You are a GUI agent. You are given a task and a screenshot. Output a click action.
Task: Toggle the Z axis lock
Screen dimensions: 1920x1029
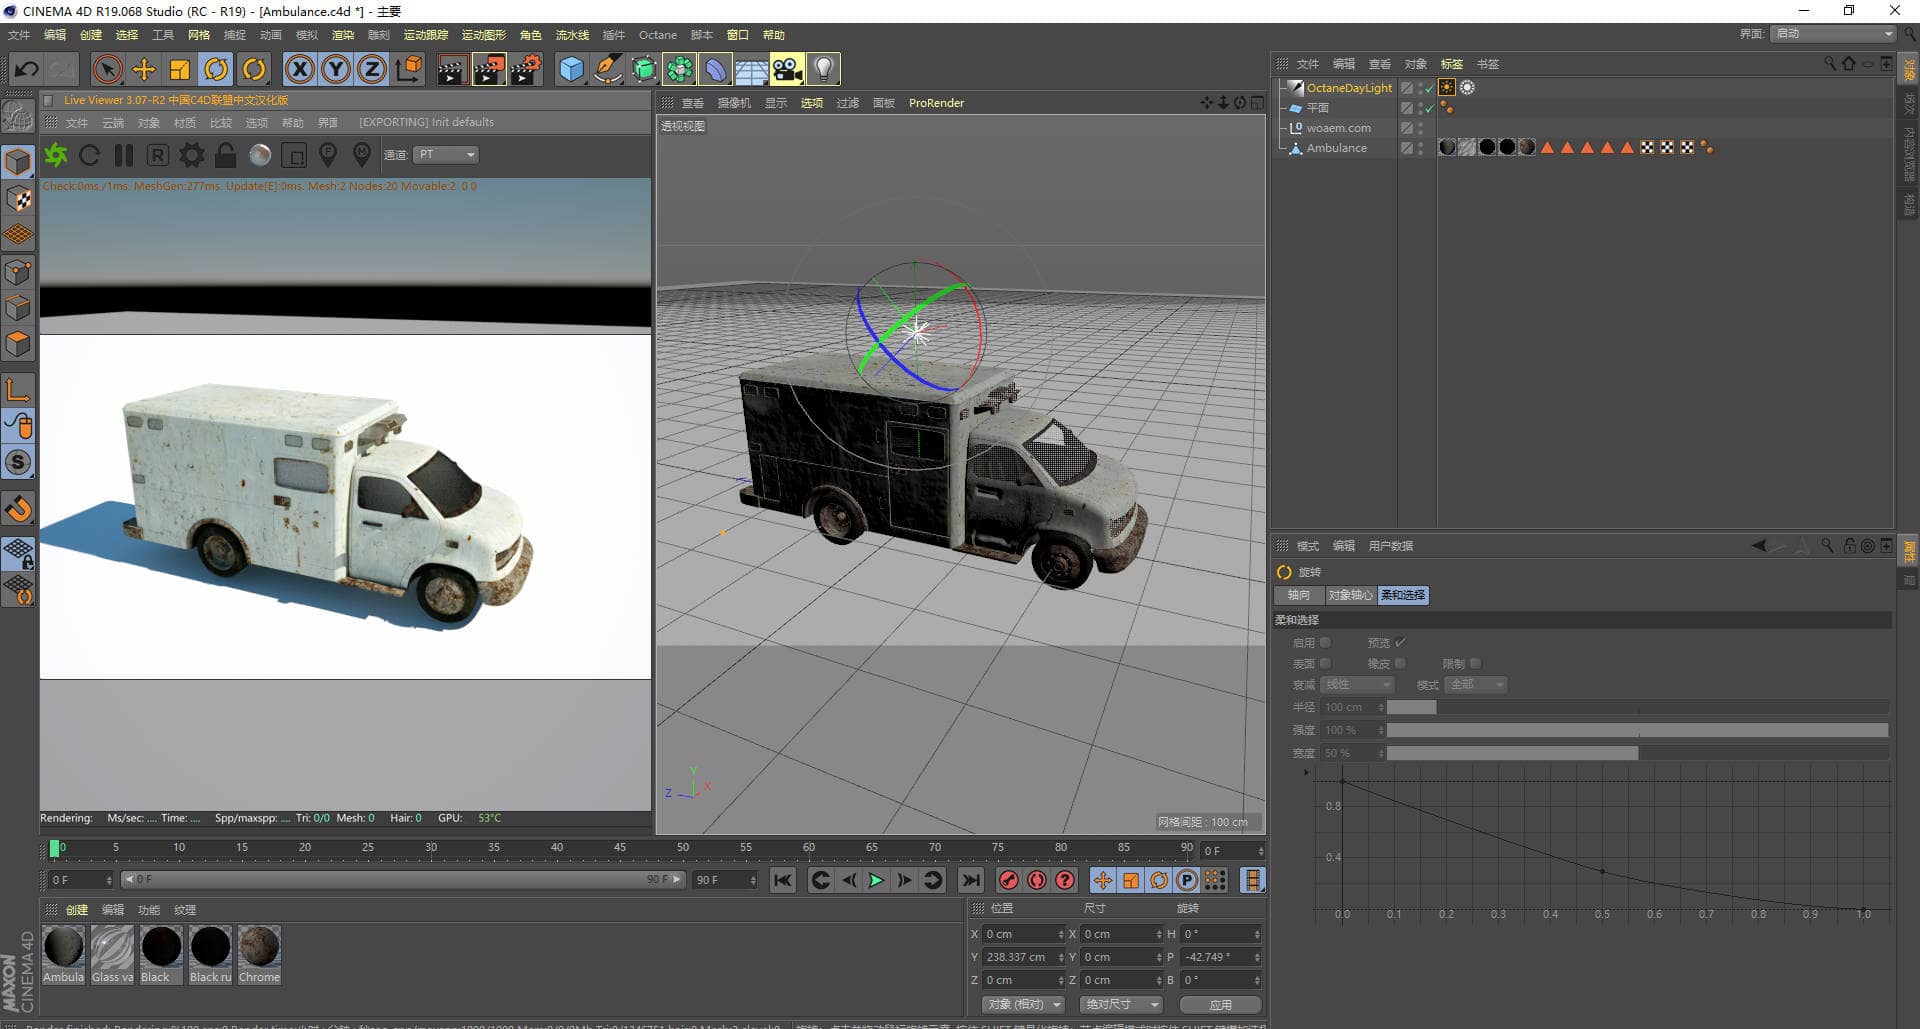tap(372, 69)
